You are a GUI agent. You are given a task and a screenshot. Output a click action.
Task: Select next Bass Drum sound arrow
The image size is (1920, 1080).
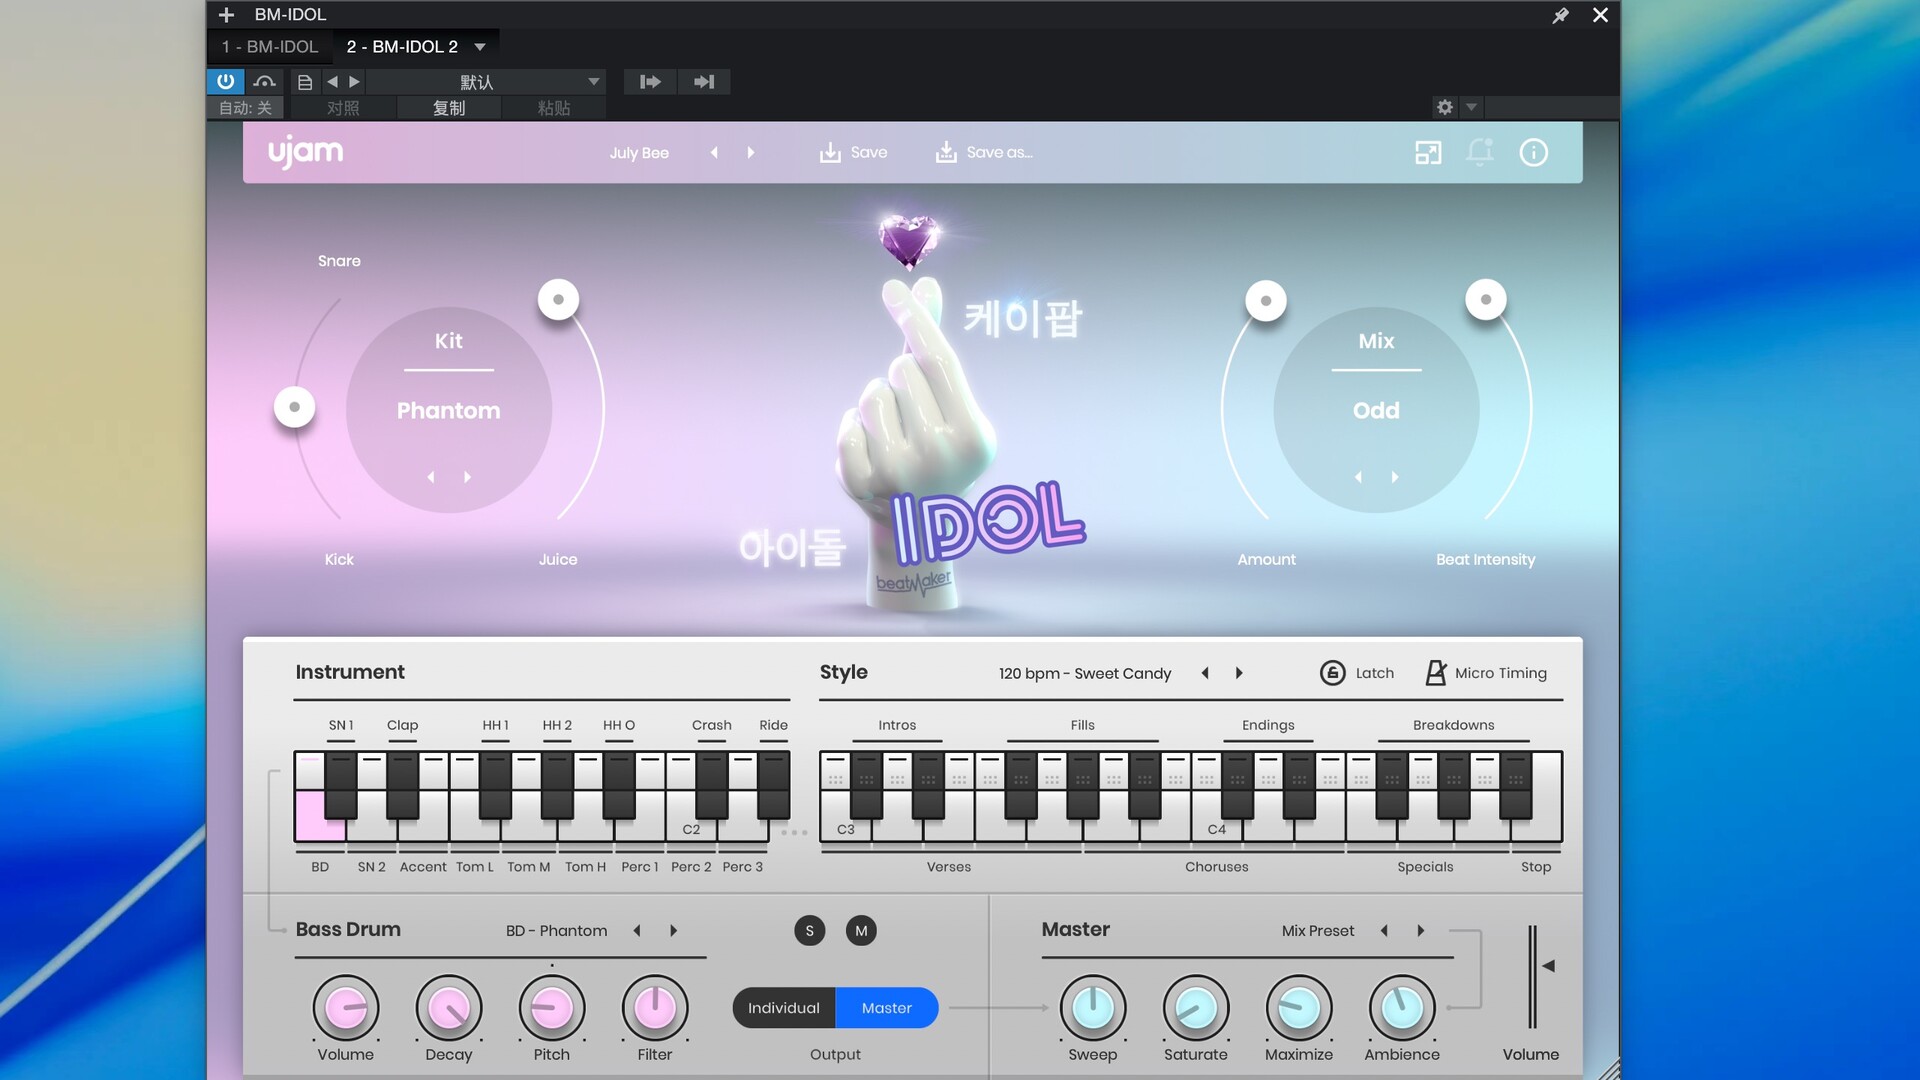[x=674, y=931]
